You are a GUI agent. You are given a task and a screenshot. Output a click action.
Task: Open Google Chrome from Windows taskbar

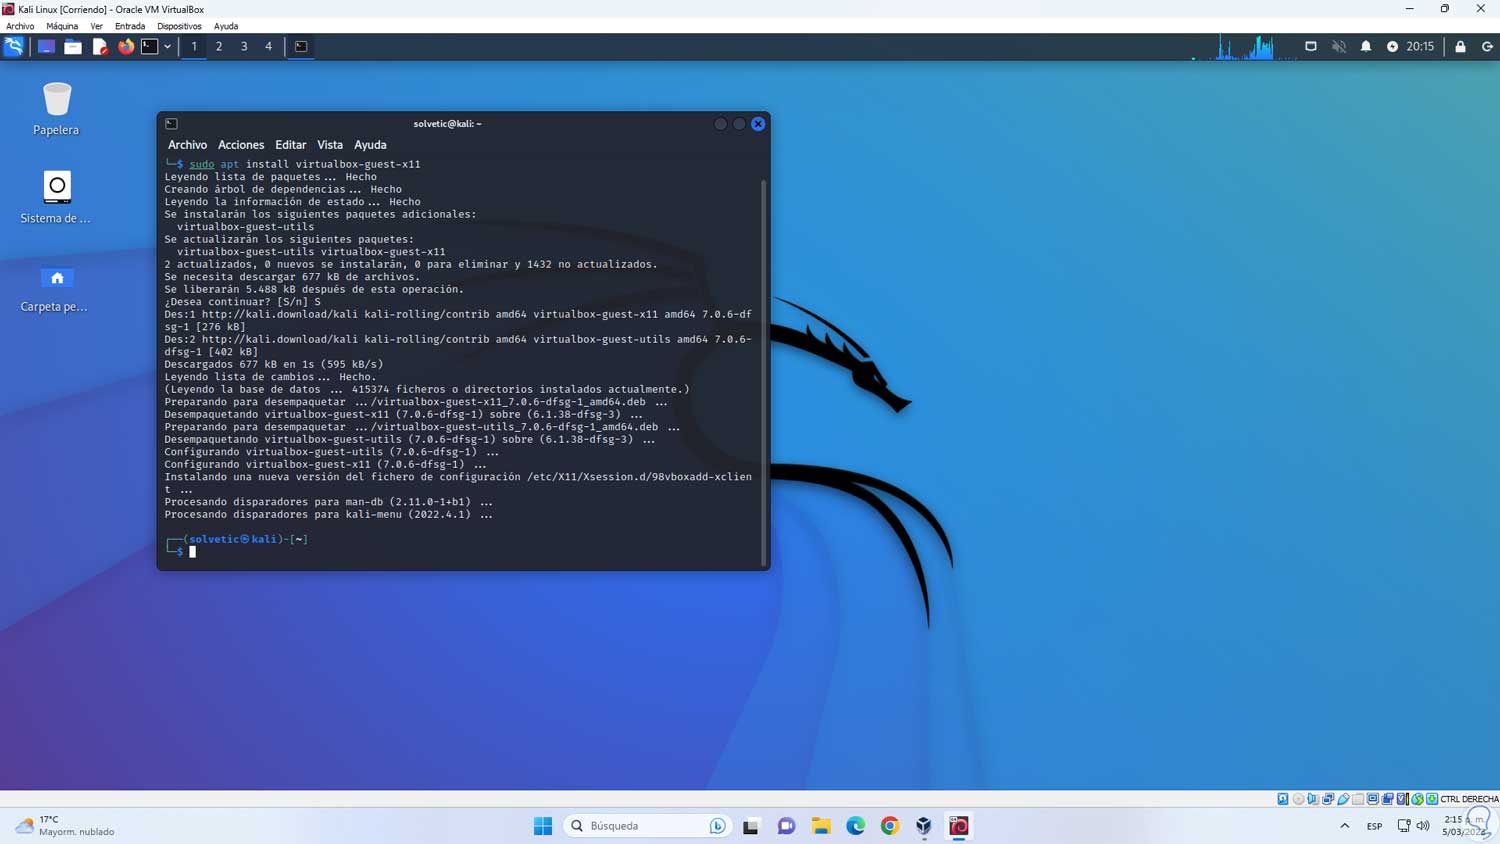(x=890, y=826)
